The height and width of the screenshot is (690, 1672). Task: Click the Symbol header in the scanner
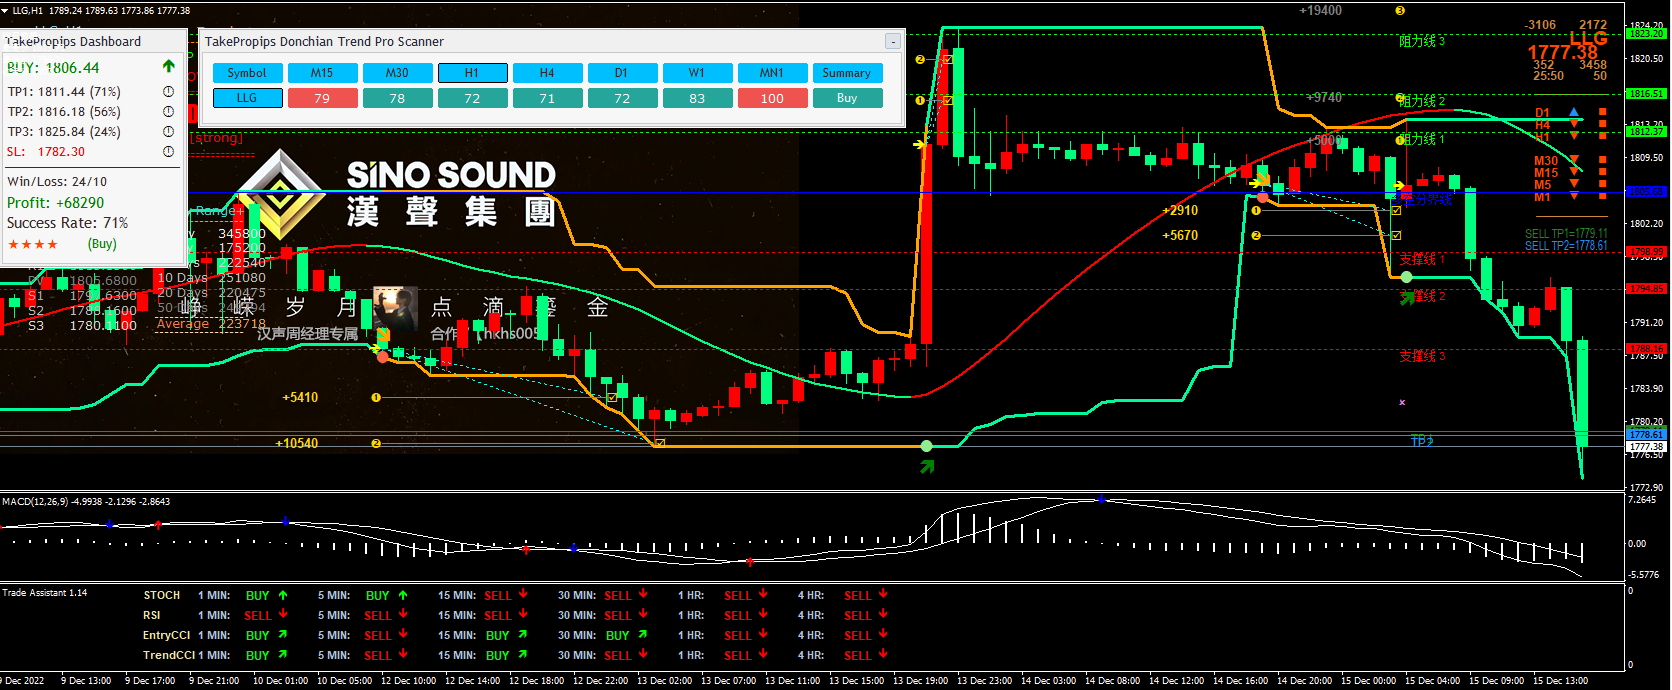pyautogui.click(x=247, y=73)
